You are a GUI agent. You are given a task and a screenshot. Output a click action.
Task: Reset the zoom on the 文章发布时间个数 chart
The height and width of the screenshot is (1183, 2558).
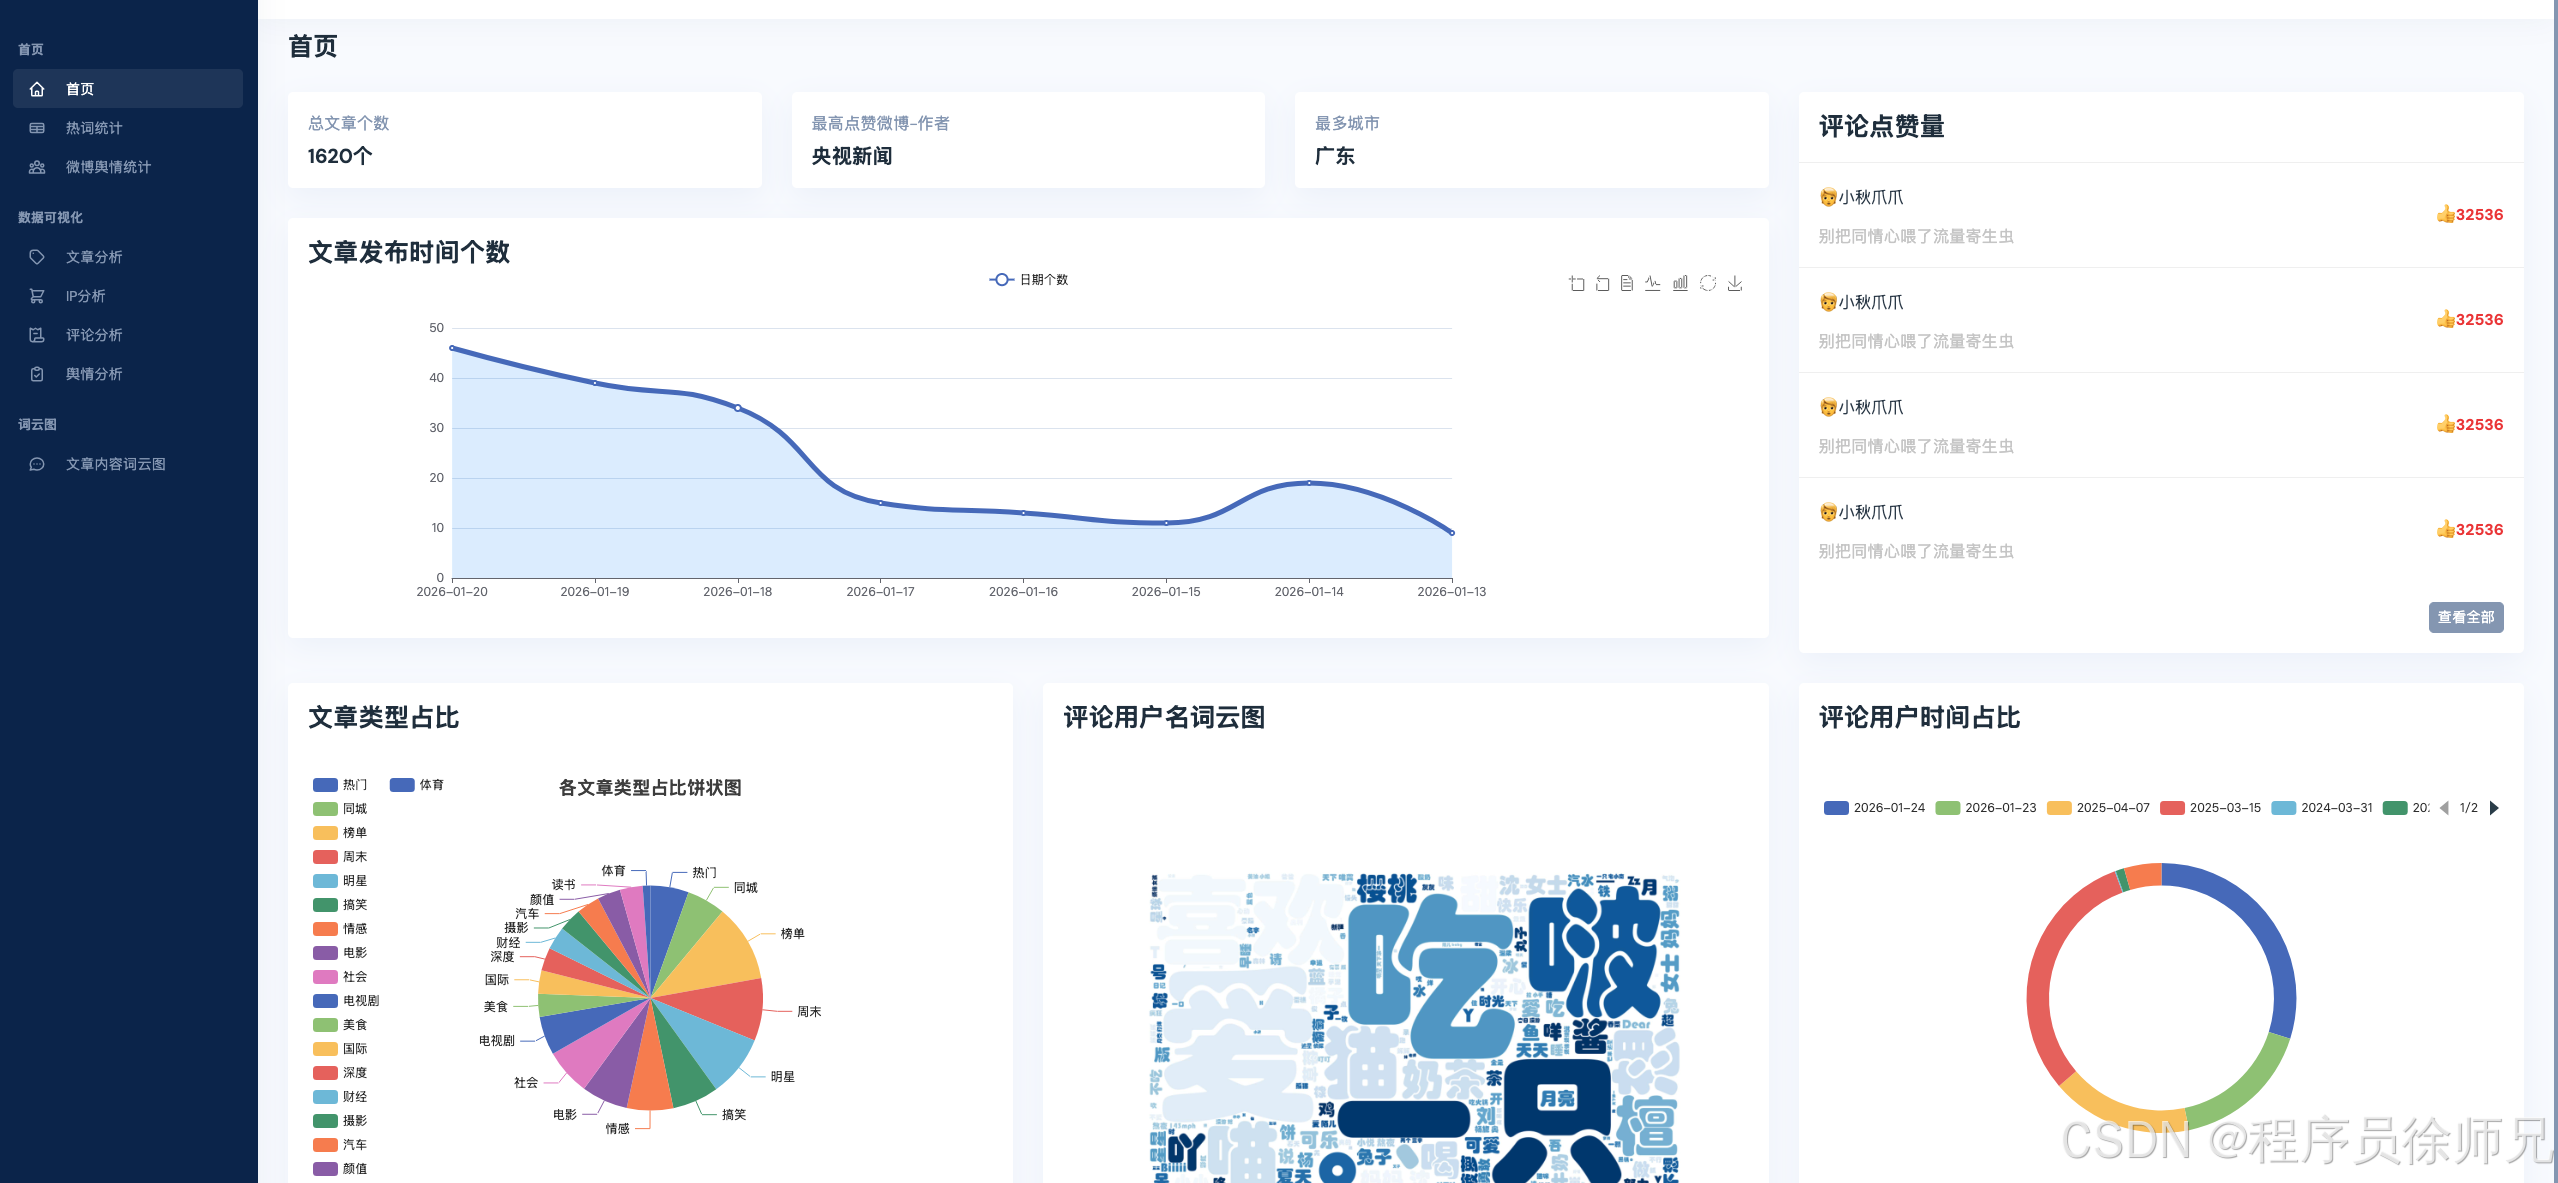point(1603,285)
